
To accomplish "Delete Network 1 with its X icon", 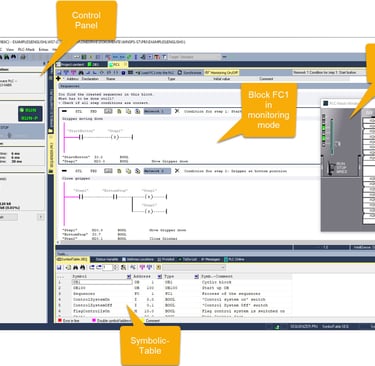I will [177, 111].
